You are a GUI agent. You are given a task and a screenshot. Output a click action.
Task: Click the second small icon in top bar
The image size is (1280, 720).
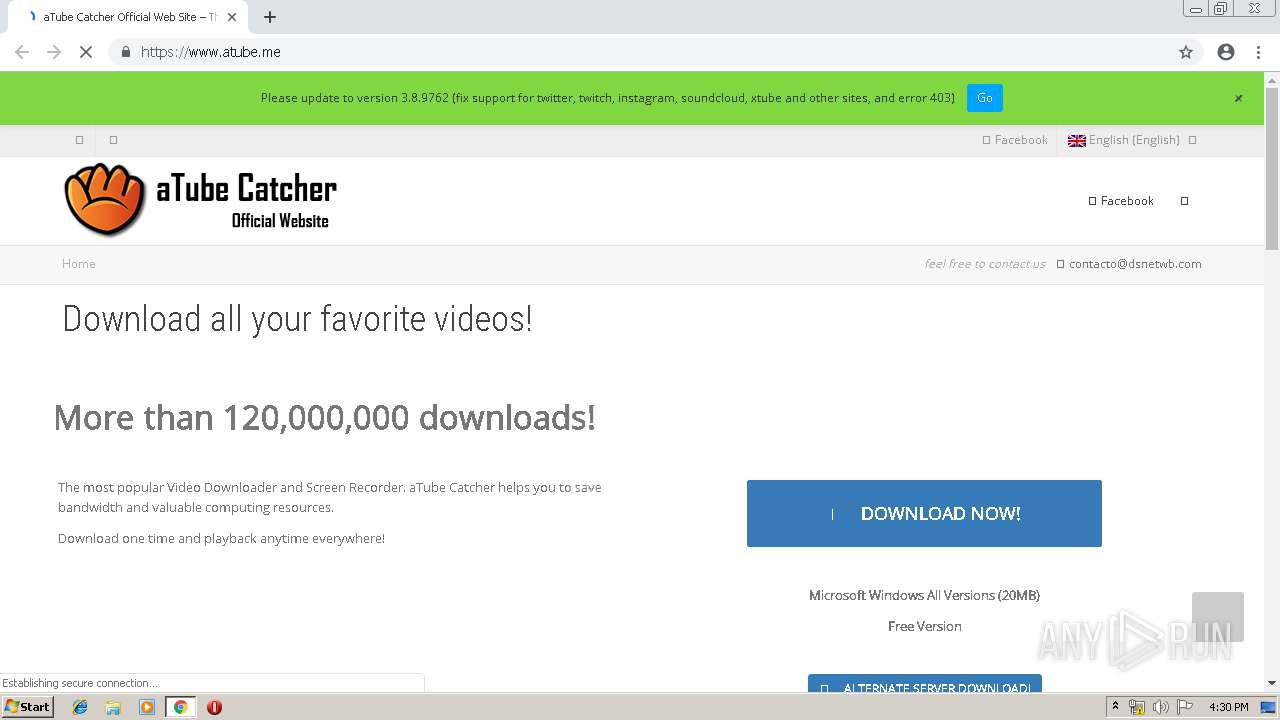point(113,140)
